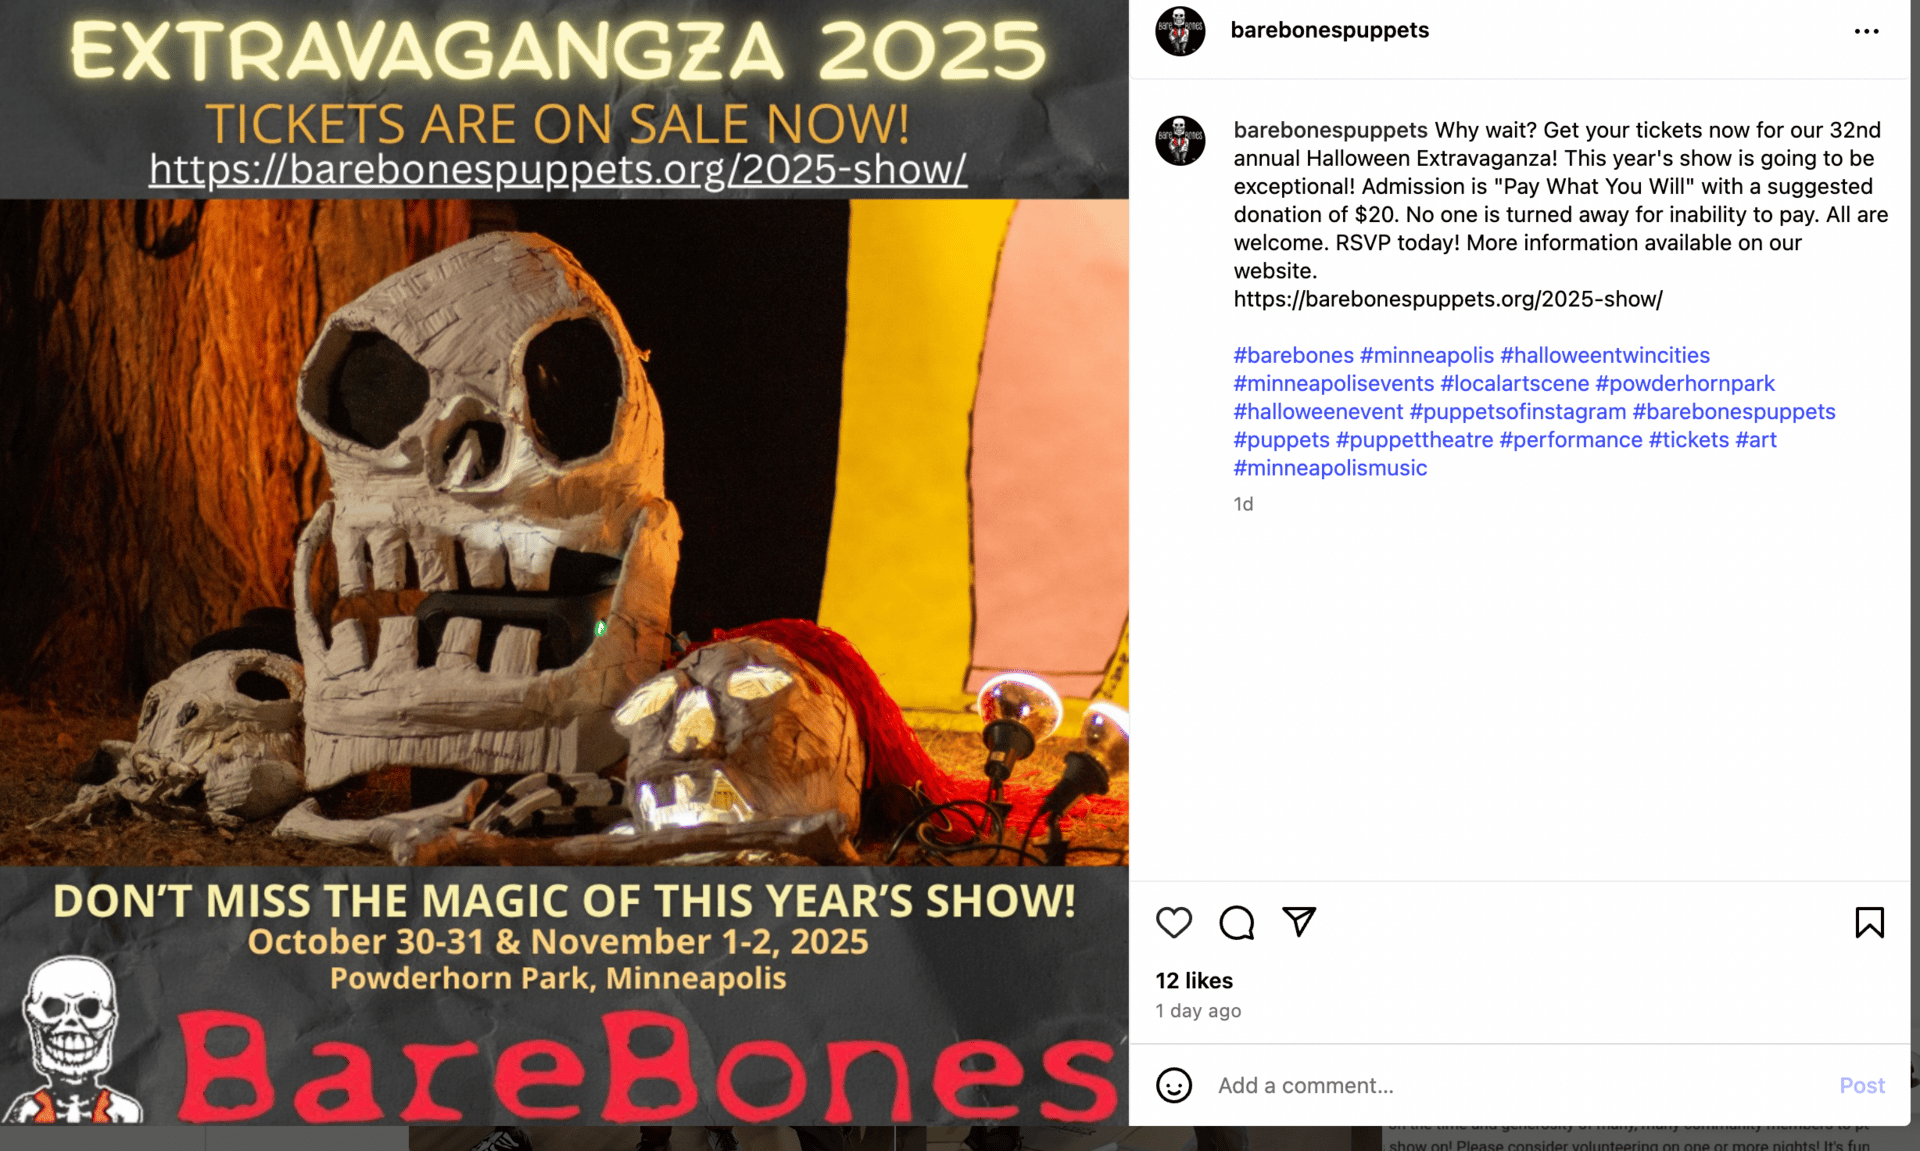
Task: Open barebonespuppets username in header
Action: [1329, 30]
